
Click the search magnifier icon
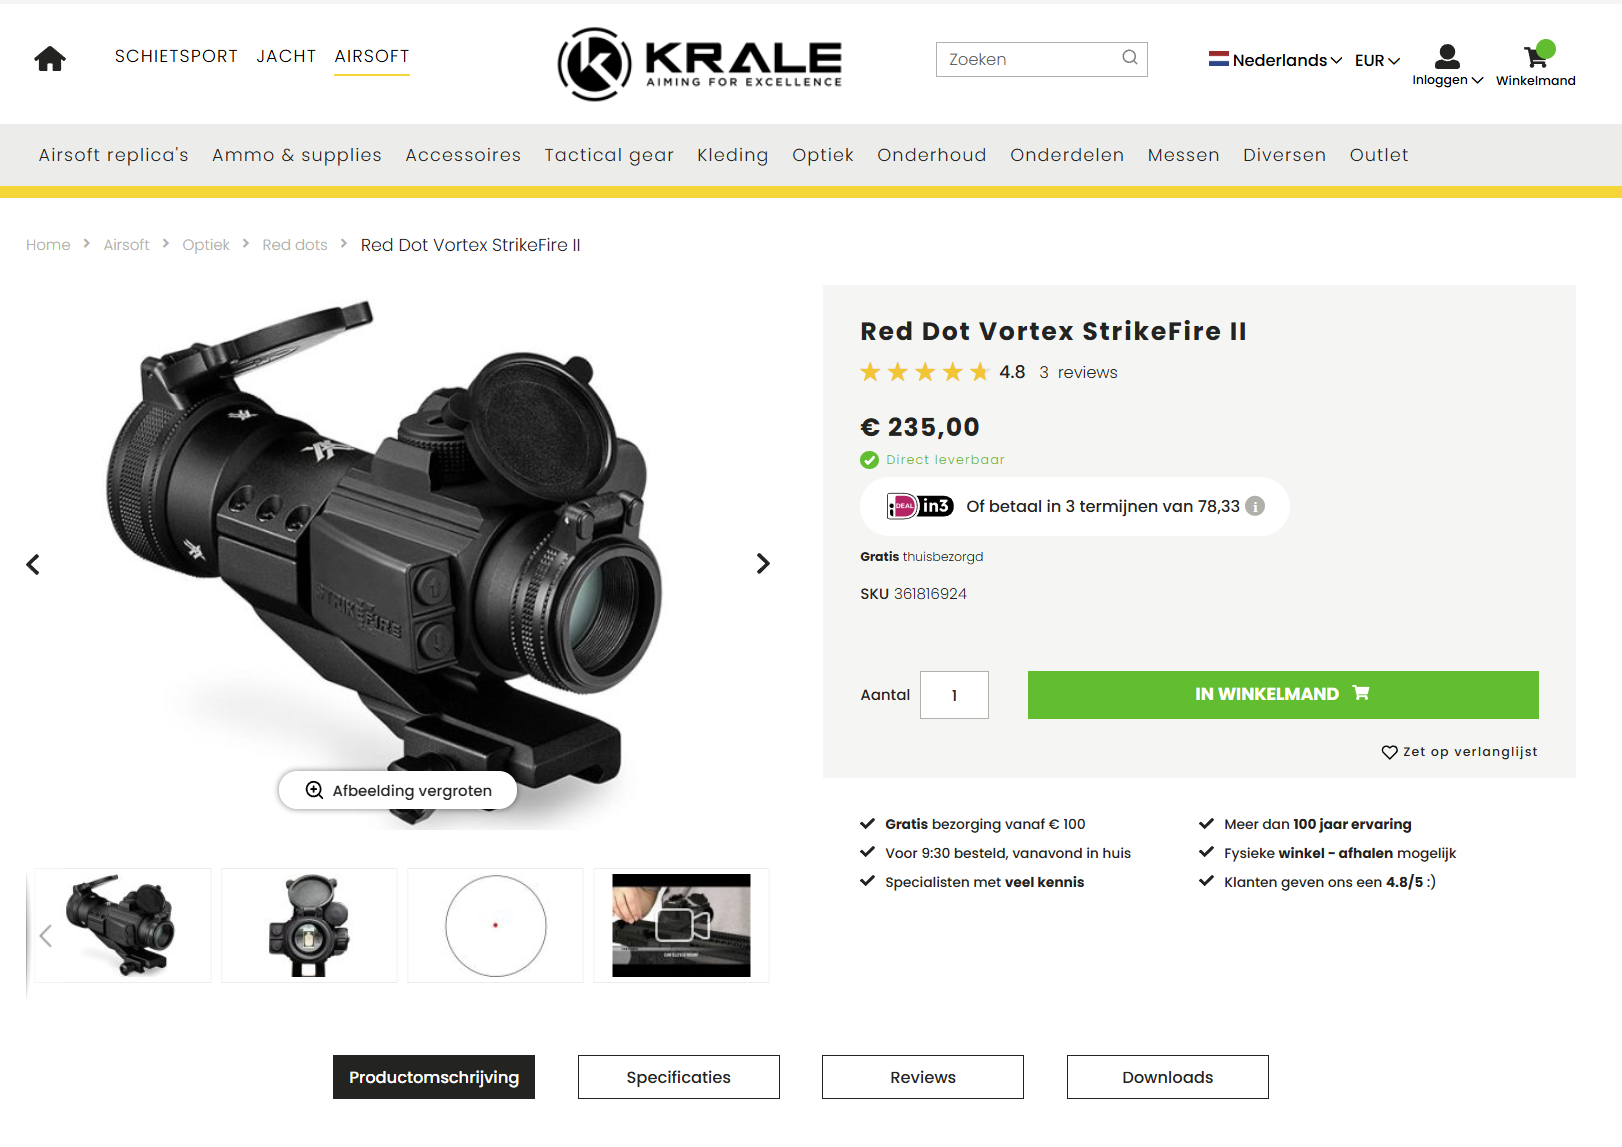click(1130, 58)
